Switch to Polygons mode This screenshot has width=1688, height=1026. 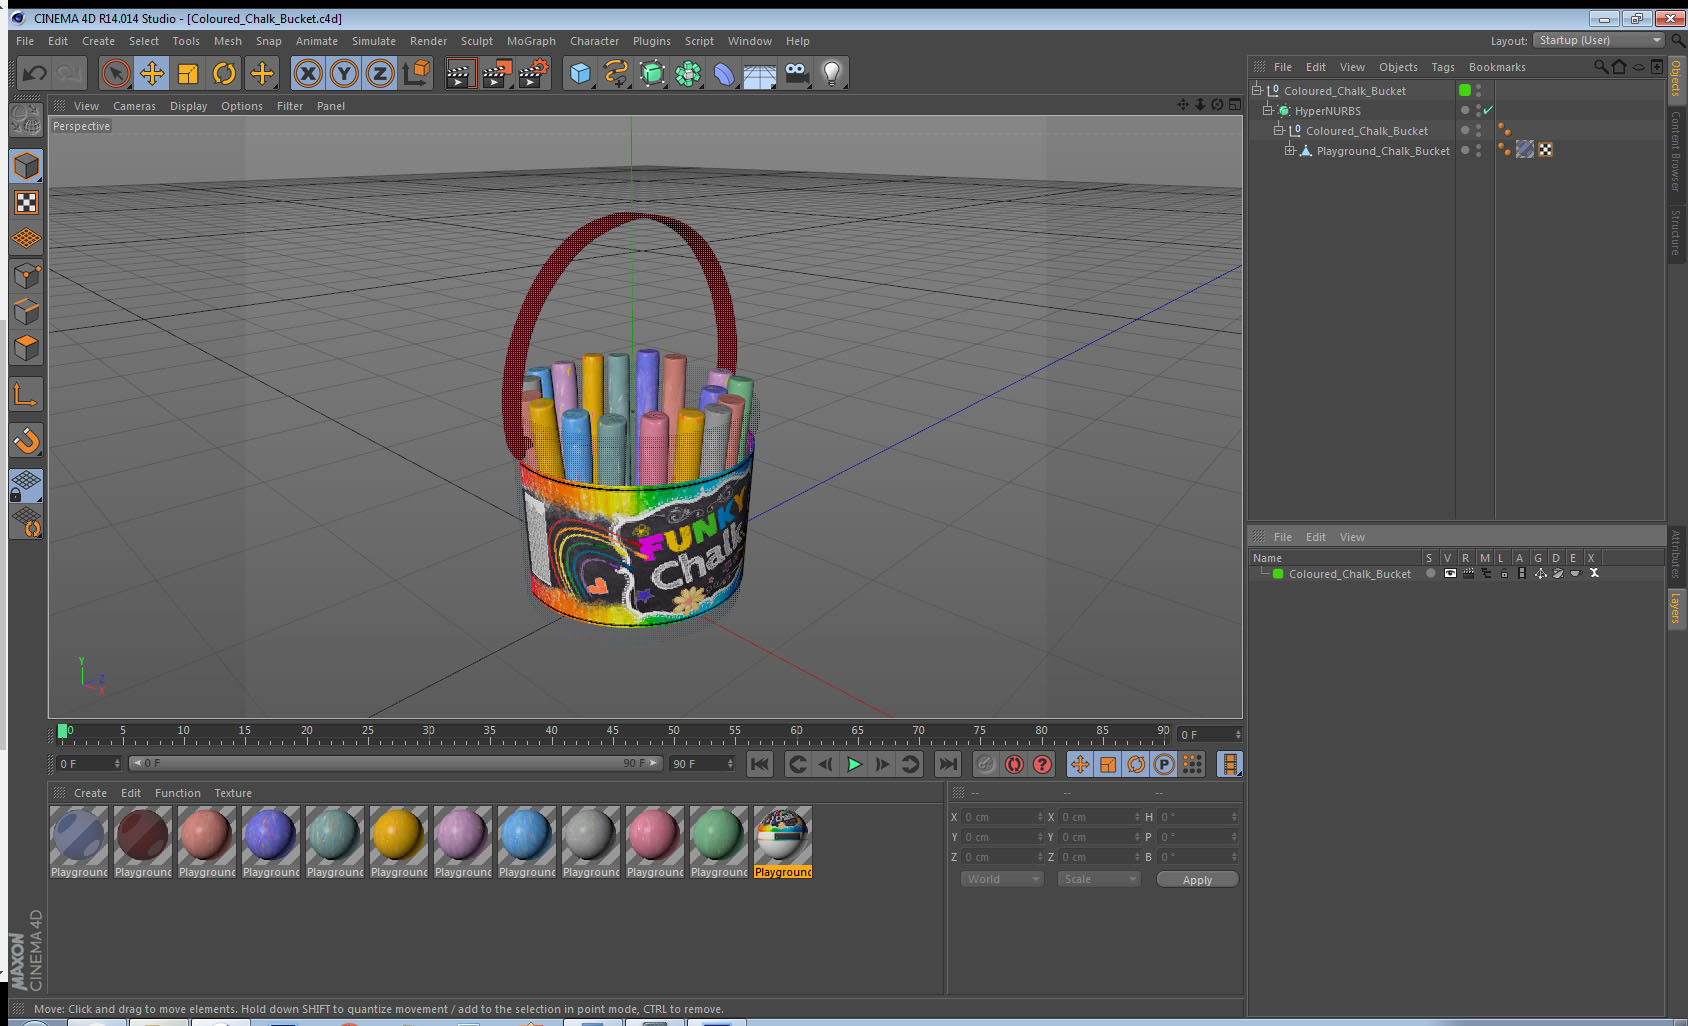[26, 347]
